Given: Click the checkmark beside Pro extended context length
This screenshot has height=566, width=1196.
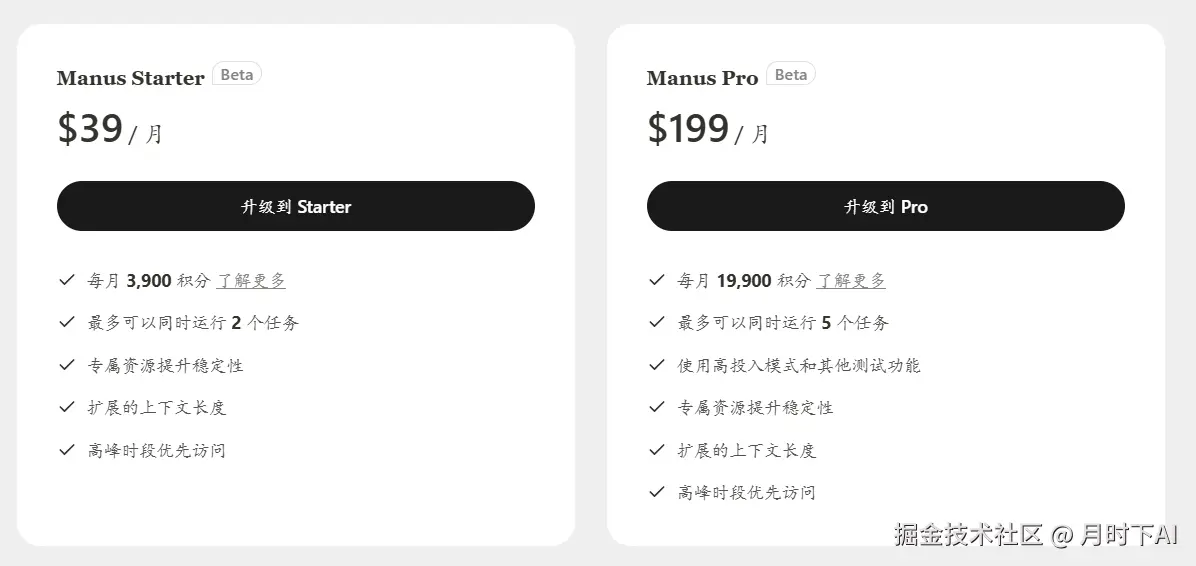Looking at the screenshot, I should coord(657,450).
